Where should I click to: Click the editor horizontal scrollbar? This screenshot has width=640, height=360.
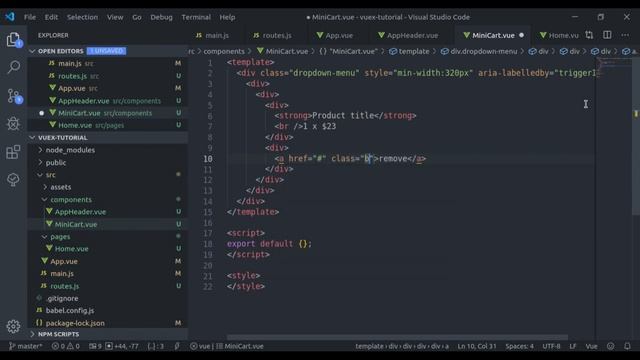coord(397,338)
